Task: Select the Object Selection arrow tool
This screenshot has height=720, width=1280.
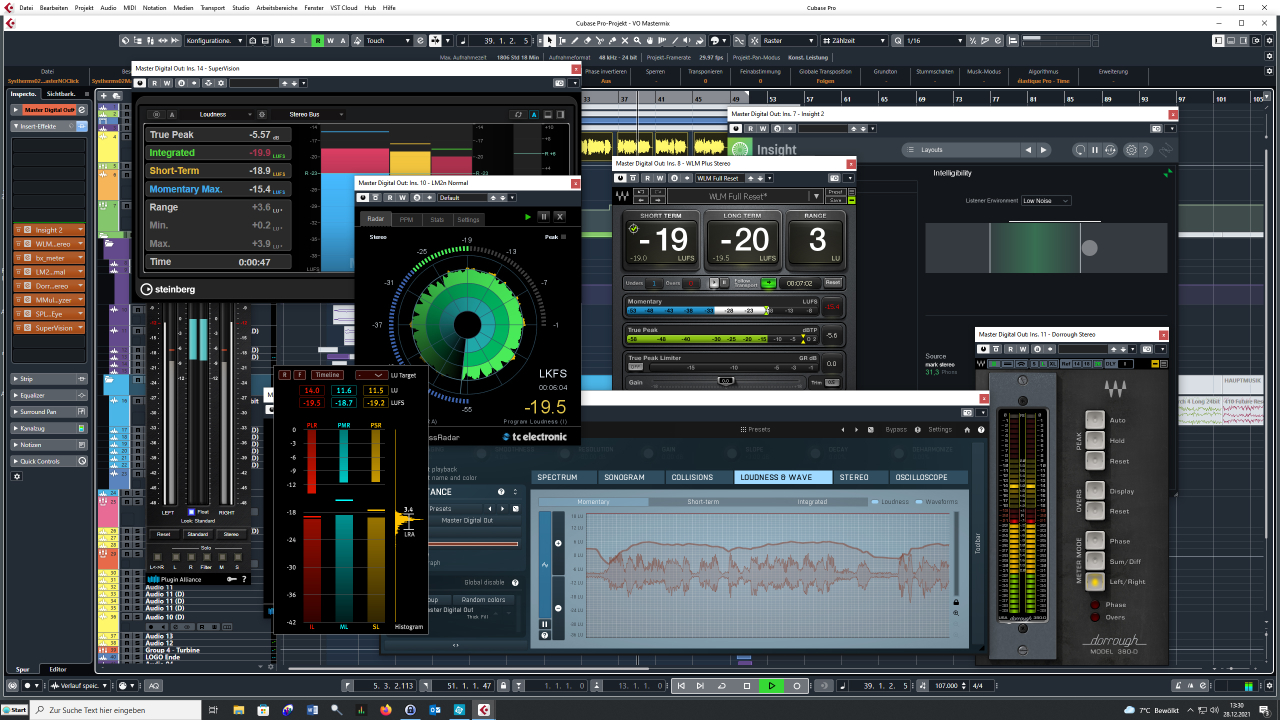Action: coord(549,41)
